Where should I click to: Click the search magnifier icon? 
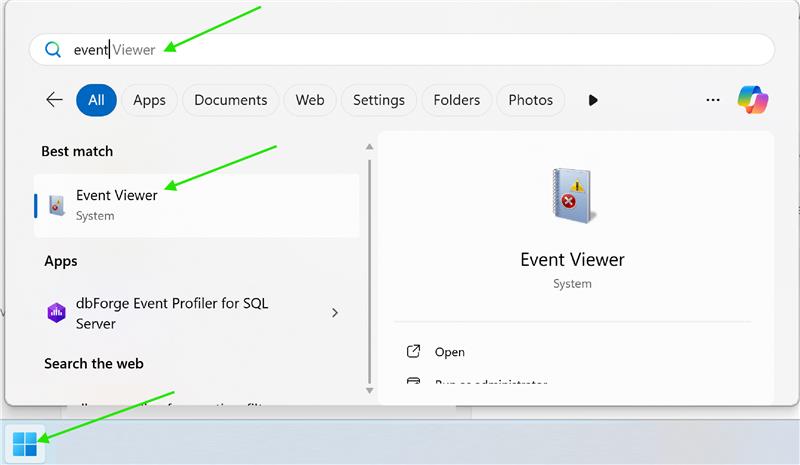click(x=53, y=50)
